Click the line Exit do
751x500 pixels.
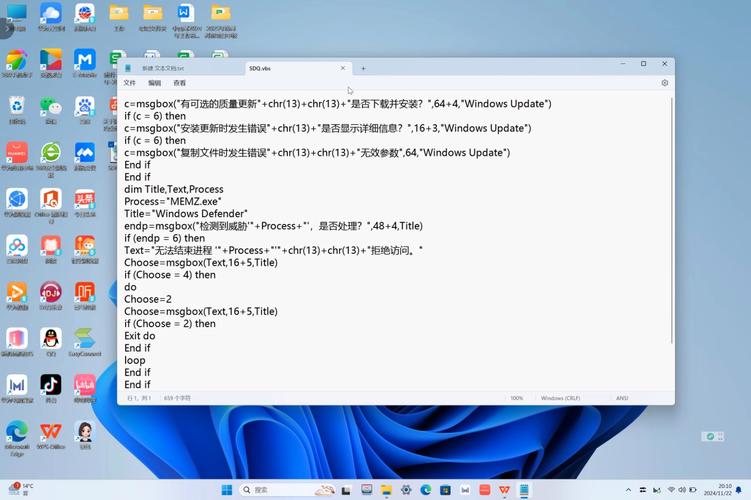tap(139, 336)
